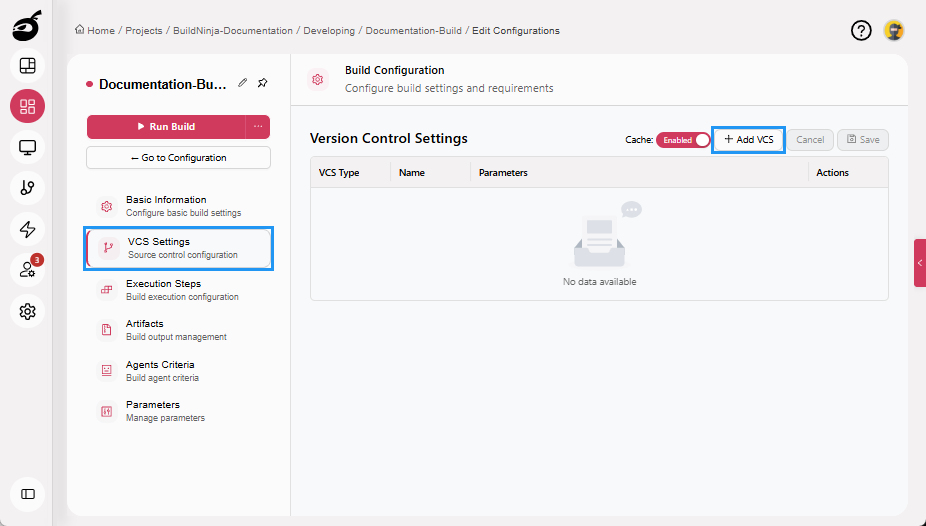Image resolution: width=926 pixels, height=526 pixels.
Task: Select Artifacts section
Action: (x=178, y=330)
